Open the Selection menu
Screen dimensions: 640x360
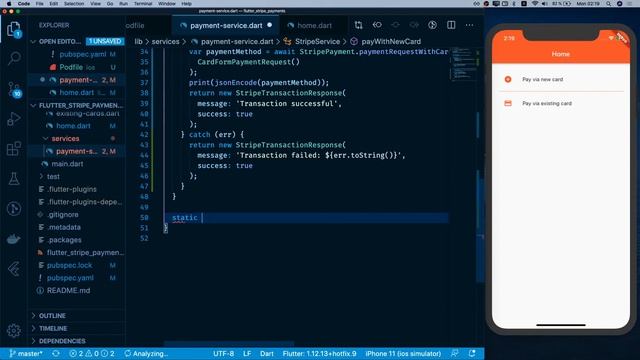pyautogui.click(x=74, y=4)
